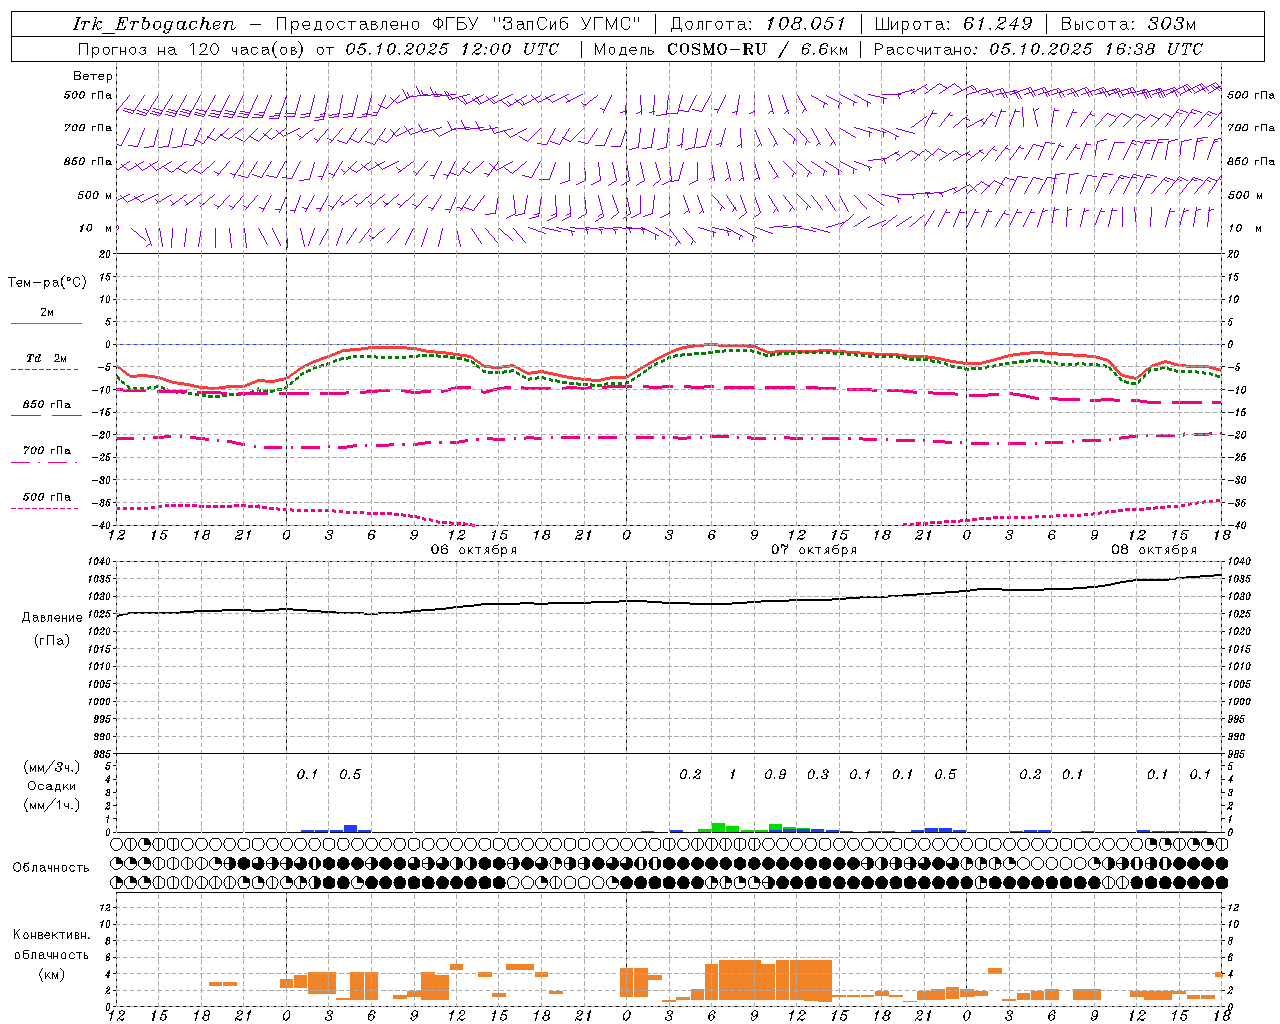Screen dimensions: 1280x1024
Task: Click the precipitation value '0.3'
Action: [818, 774]
